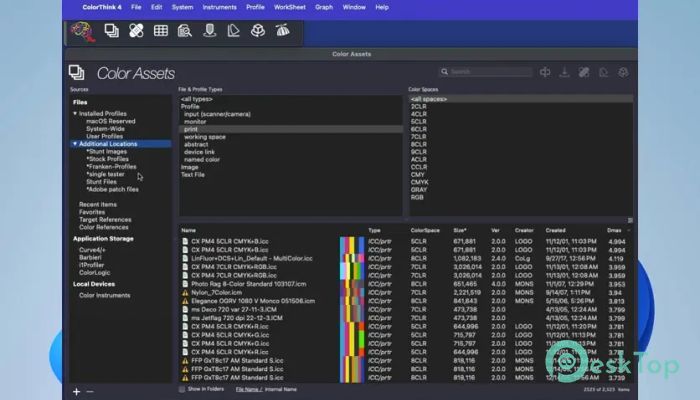This screenshot has height=400, width=700.
Task: Sort the list by ColorSpace column
Action: click(425, 230)
